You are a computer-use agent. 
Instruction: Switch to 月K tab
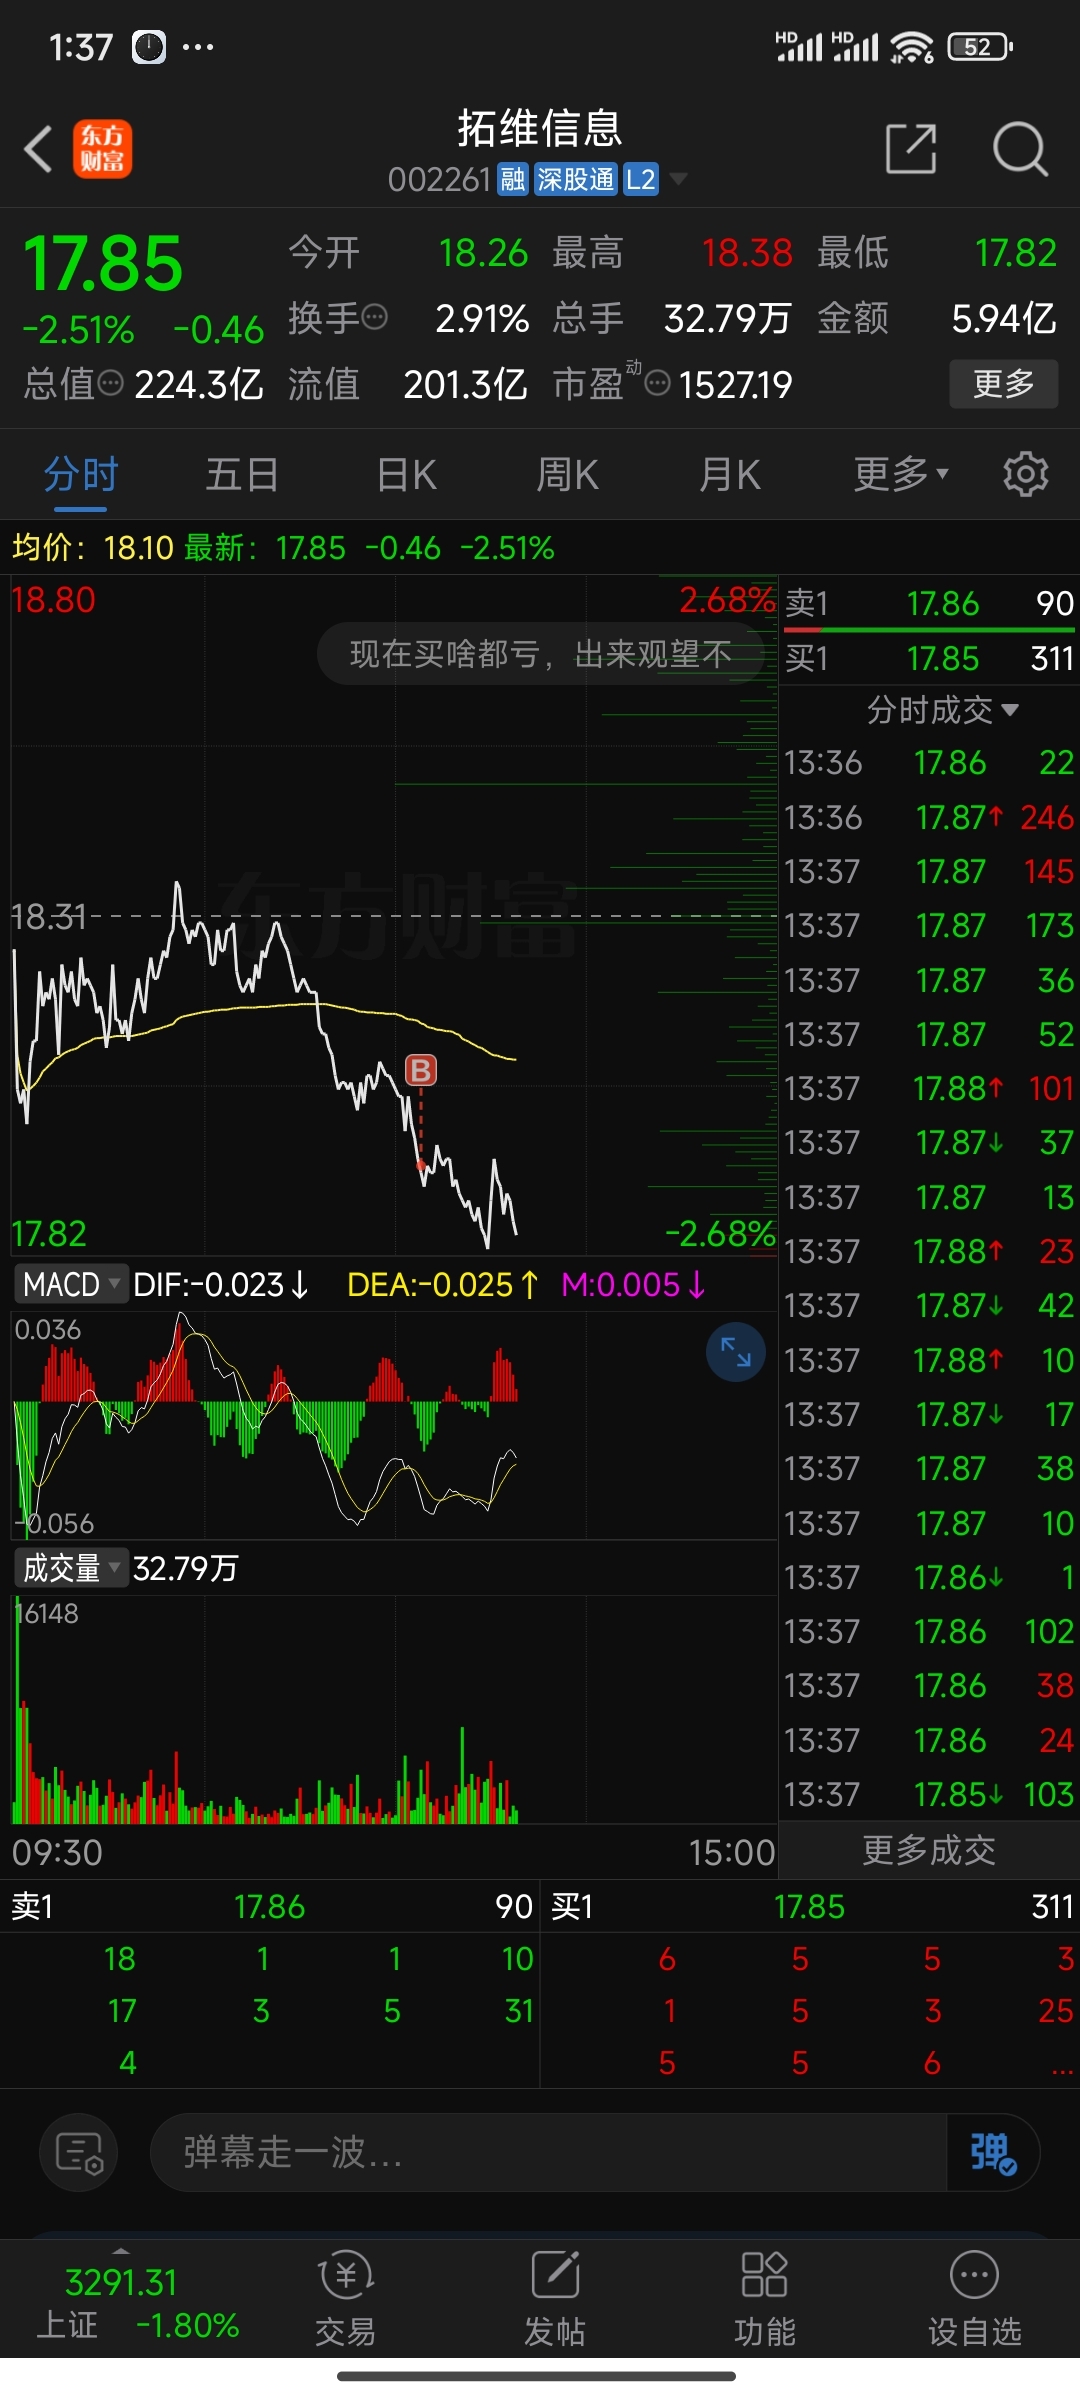(x=730, y=474)
